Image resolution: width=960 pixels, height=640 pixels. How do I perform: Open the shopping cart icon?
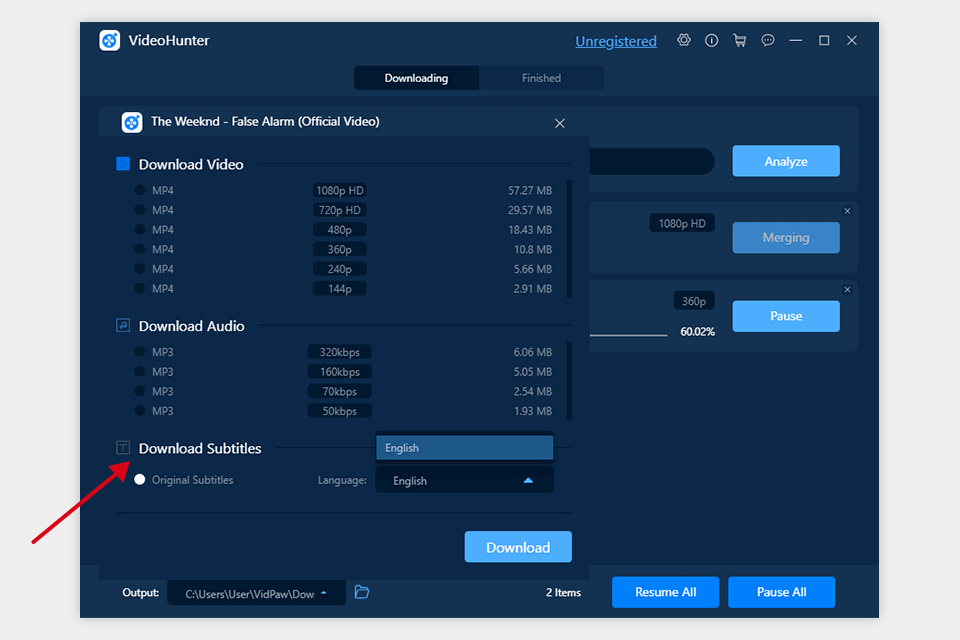(x=740, y=40)
